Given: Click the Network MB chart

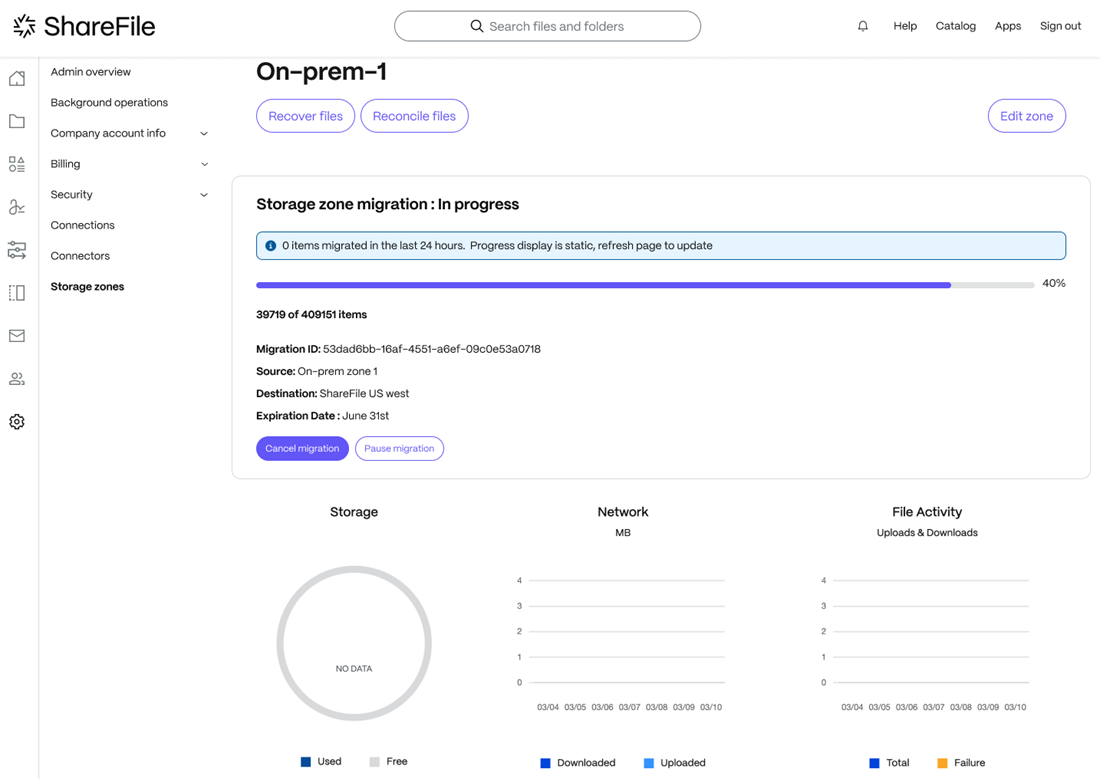Looking at the screenshot, I should point(622,642).
